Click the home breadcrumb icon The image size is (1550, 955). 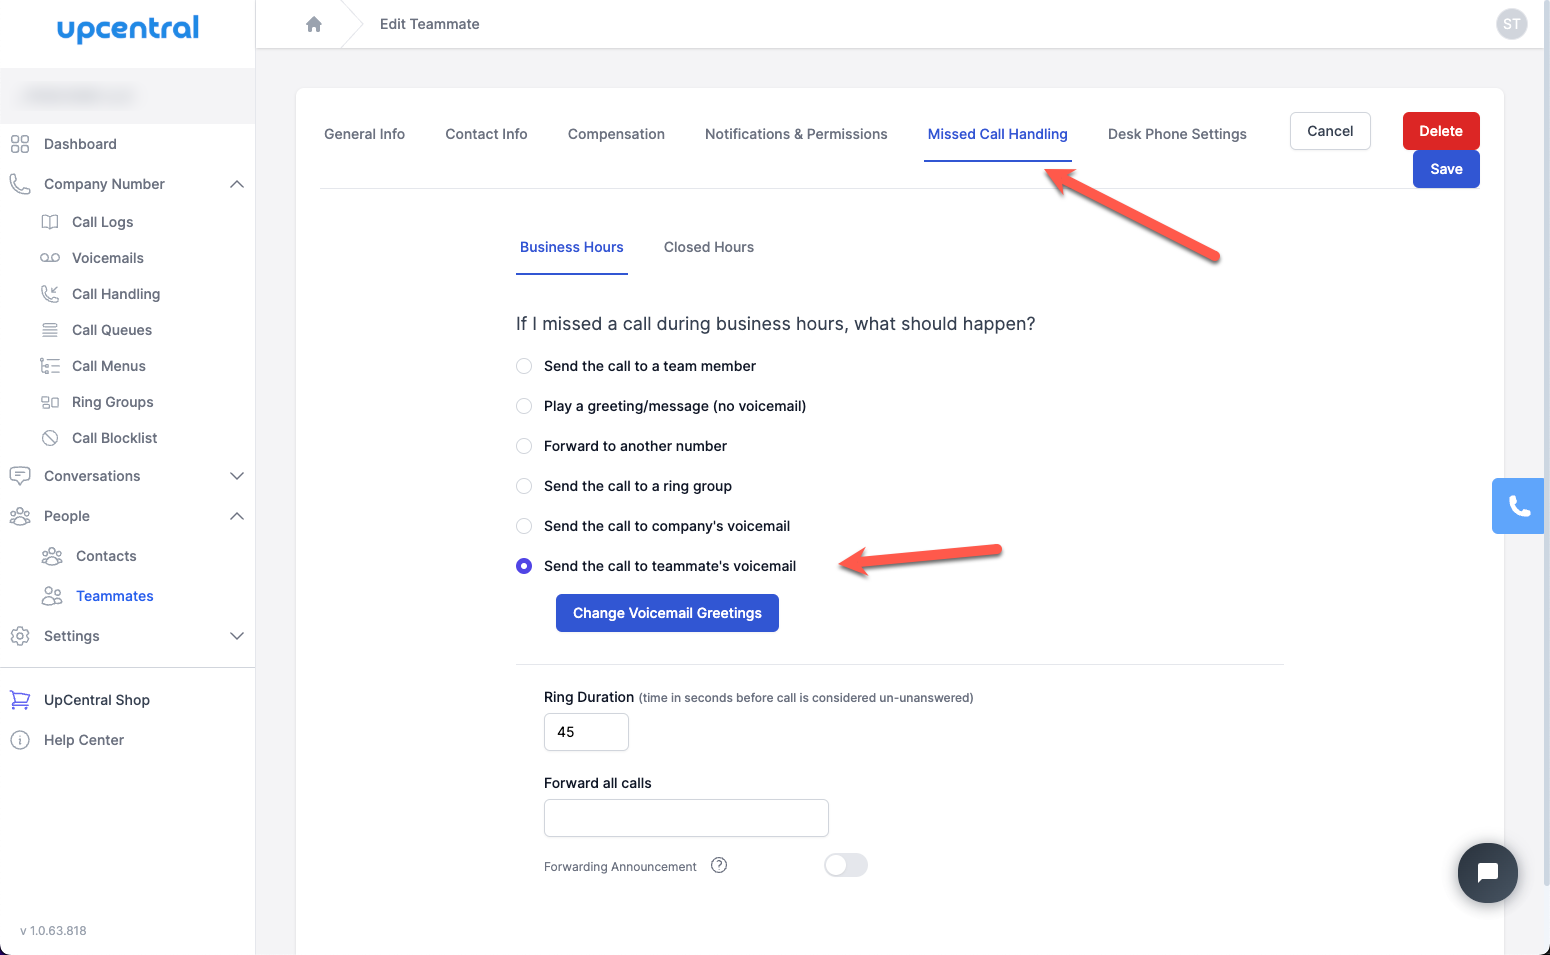coord(314,24)
